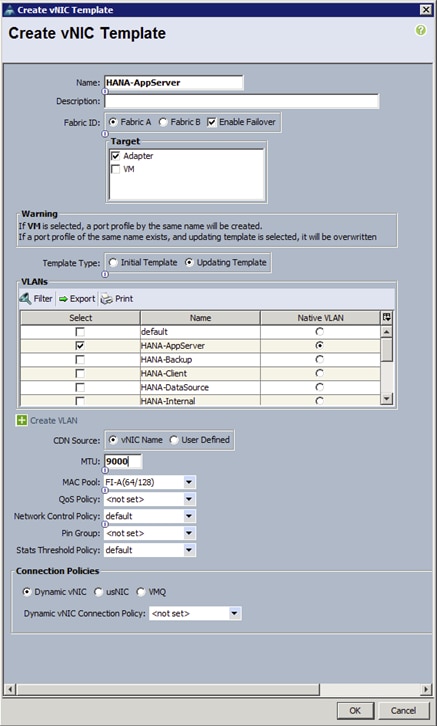The width and height of the screenshot is (437, 726).
Task: Click the Export green arrow icon
Action: click(x=63, y=299)
